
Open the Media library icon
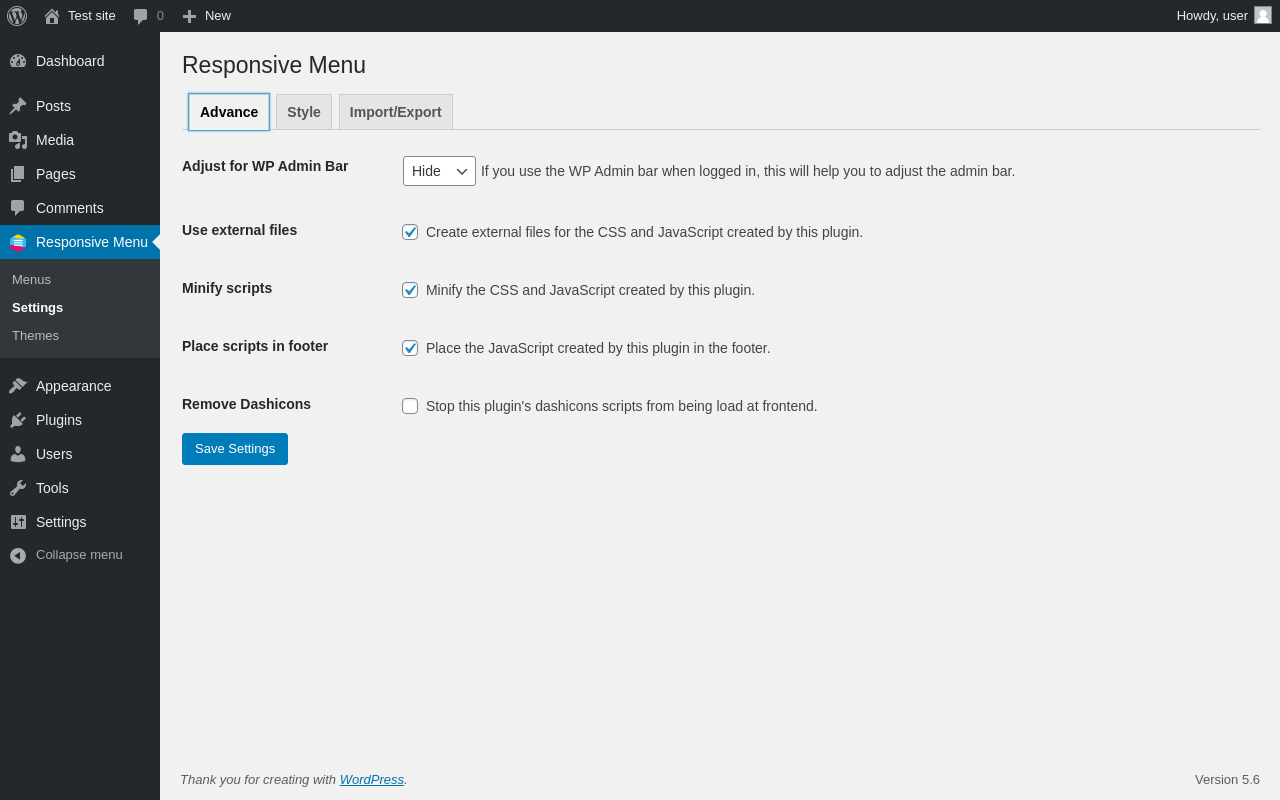coord(18,140)
